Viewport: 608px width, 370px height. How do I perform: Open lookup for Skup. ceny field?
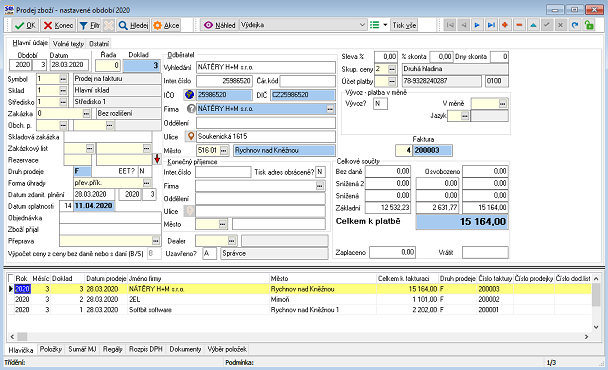(x=392, y=69)
